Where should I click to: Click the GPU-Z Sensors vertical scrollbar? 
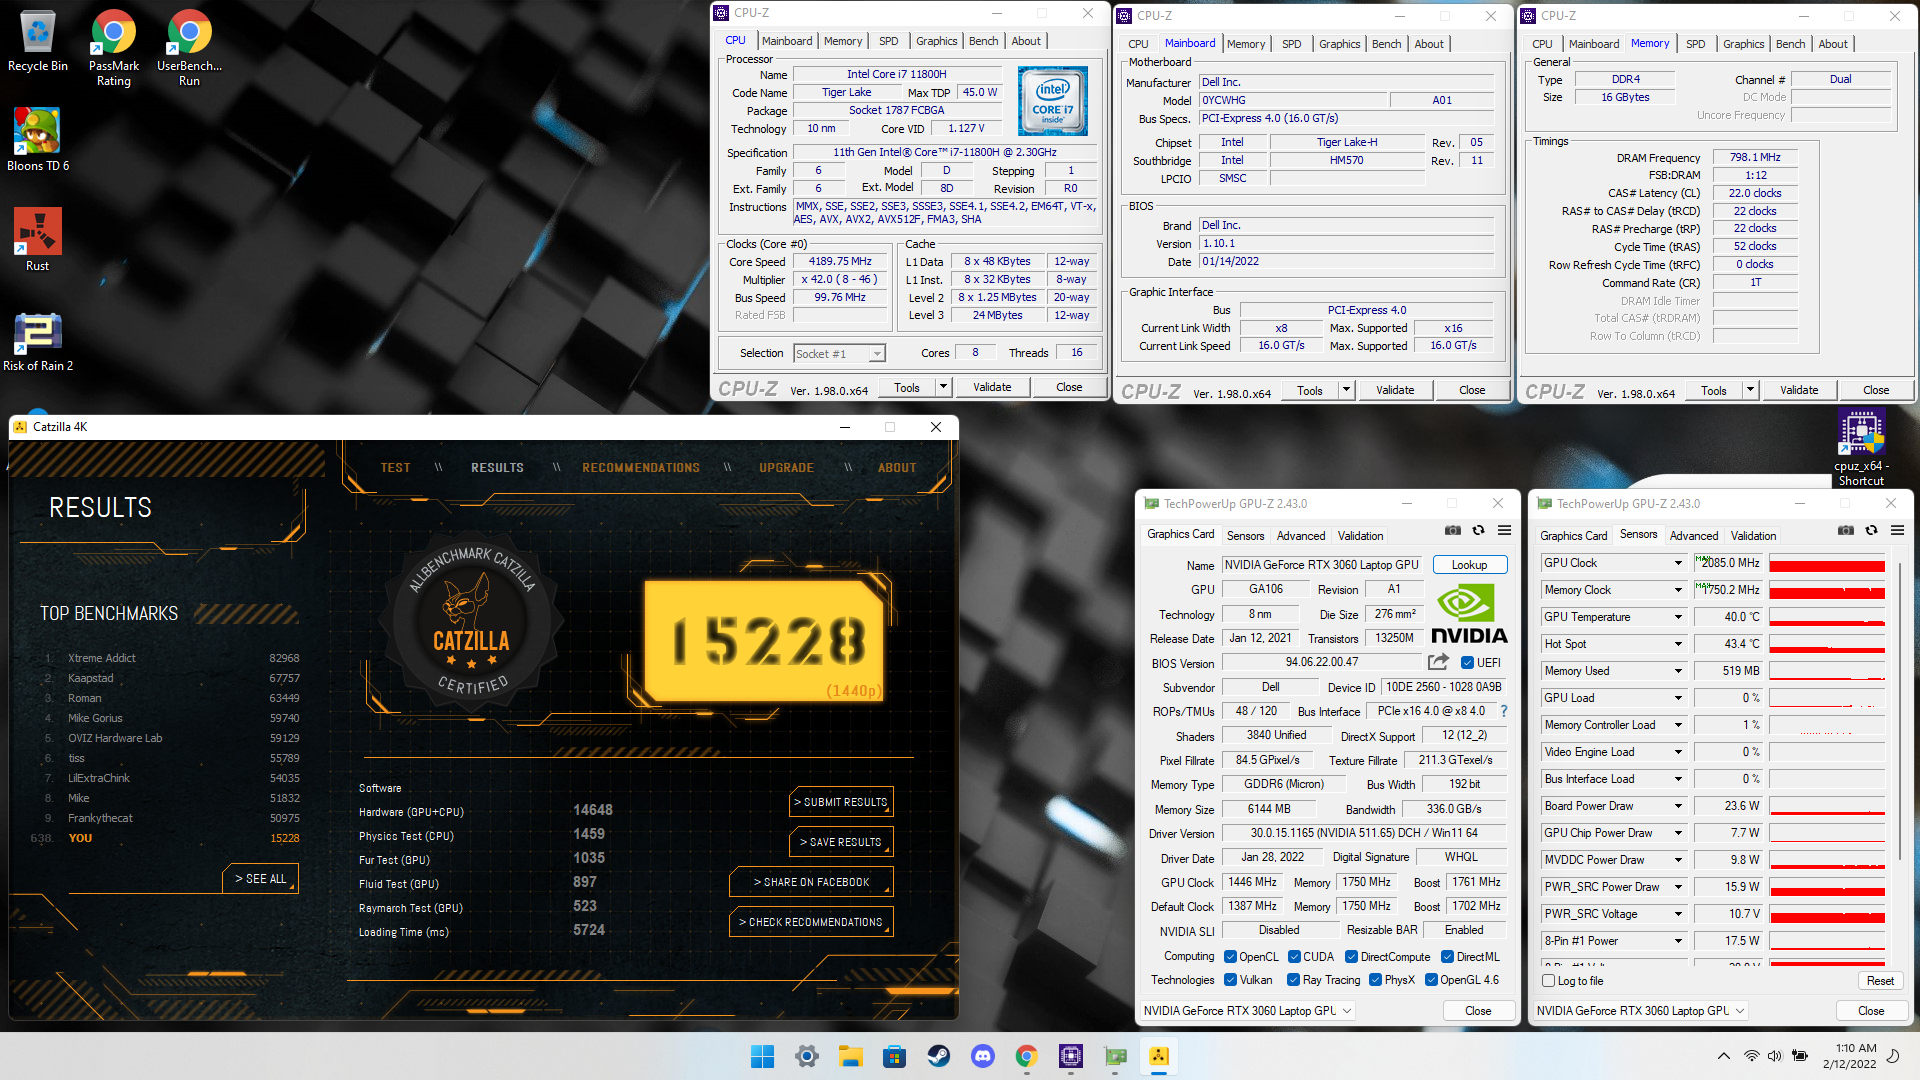point(1898,710)
